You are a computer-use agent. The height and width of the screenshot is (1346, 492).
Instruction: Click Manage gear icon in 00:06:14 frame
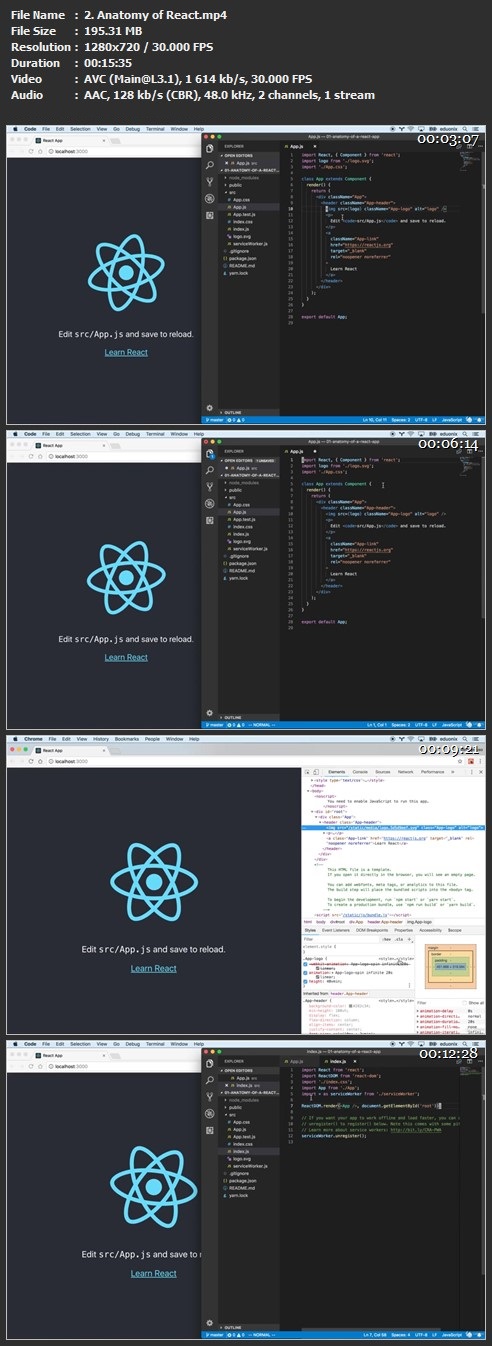click(x=209, y=712)
